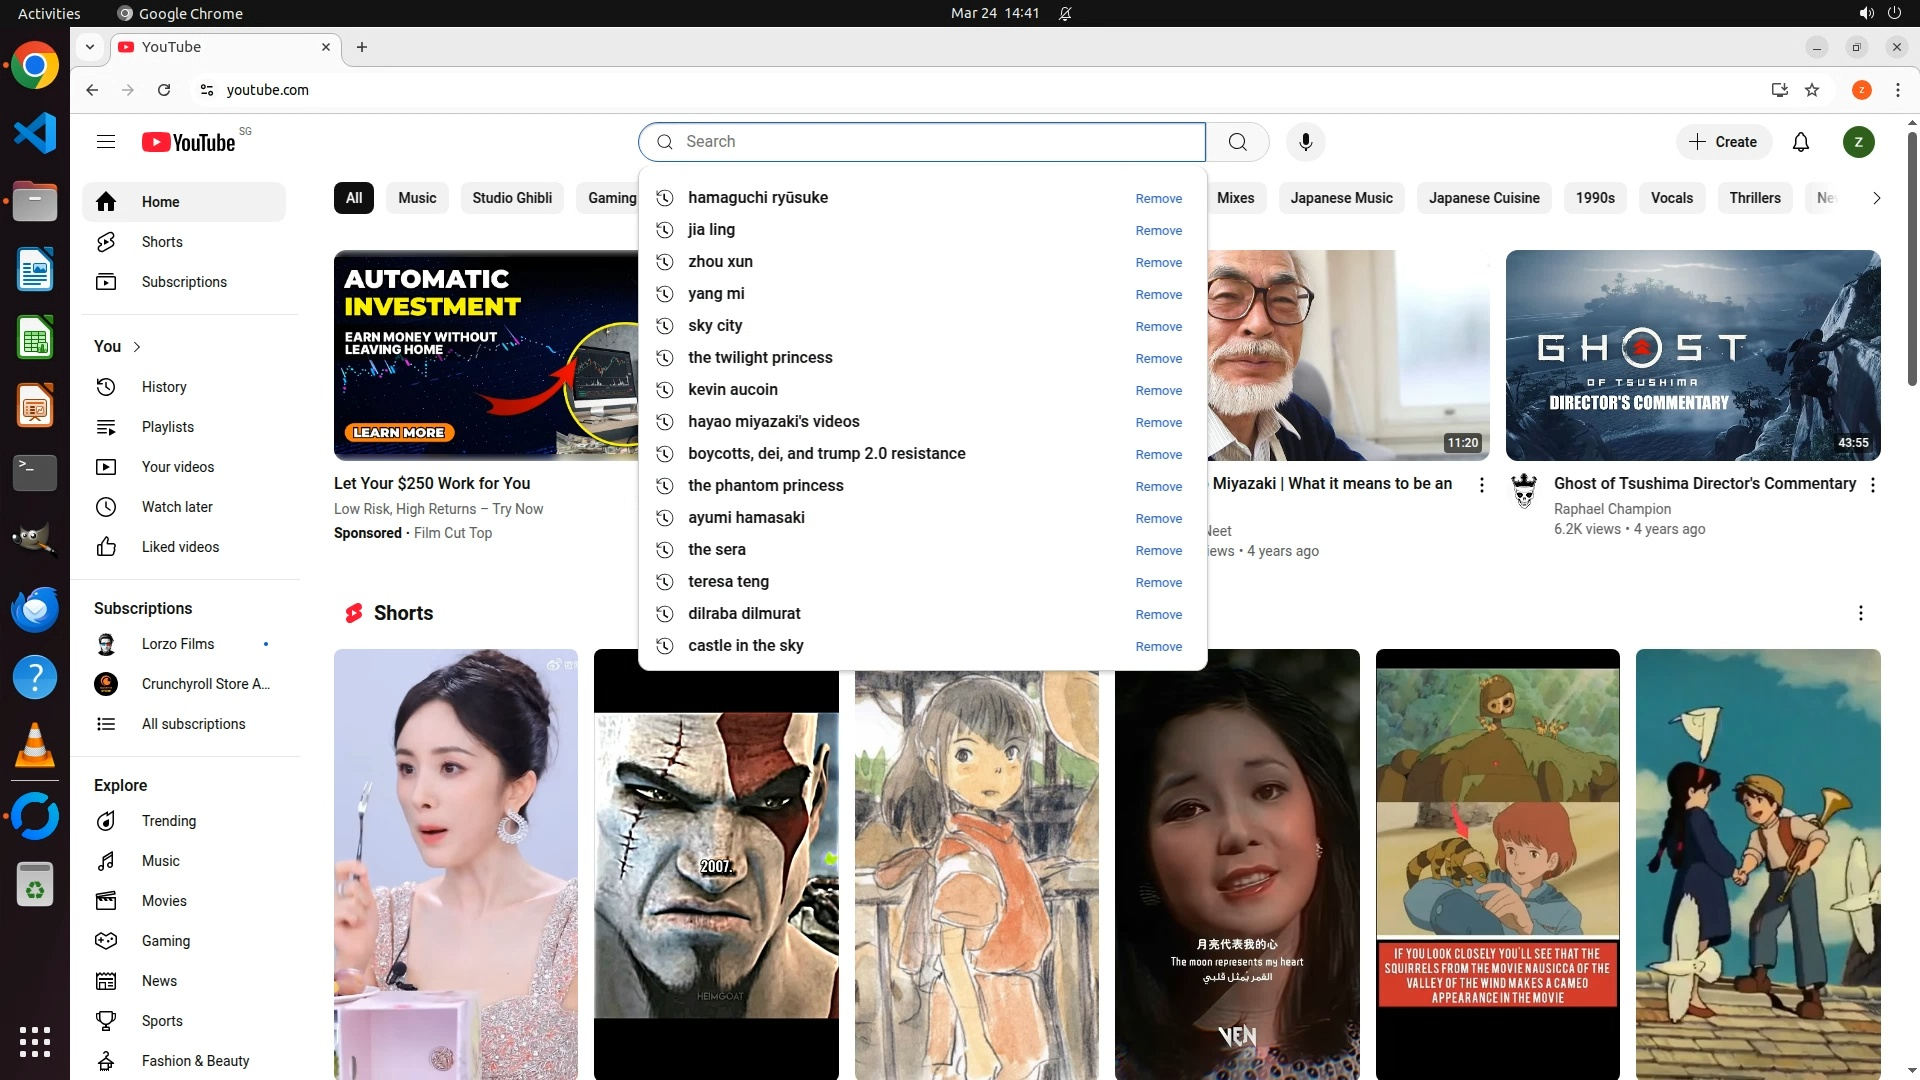Select 'castle in the sky' suggestion
The width and height of the screenshot is (1920, 1080).
coord(745,646)
